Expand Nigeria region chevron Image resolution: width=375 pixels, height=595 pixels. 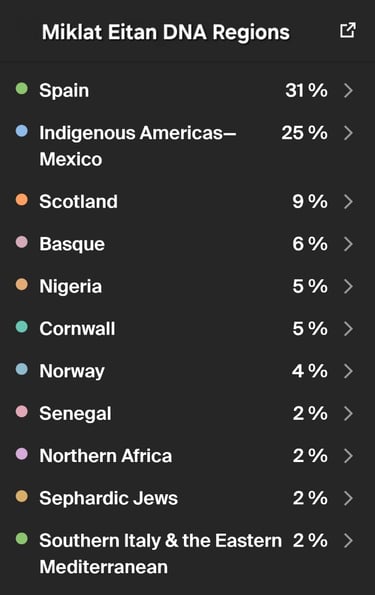click(348, 286)
